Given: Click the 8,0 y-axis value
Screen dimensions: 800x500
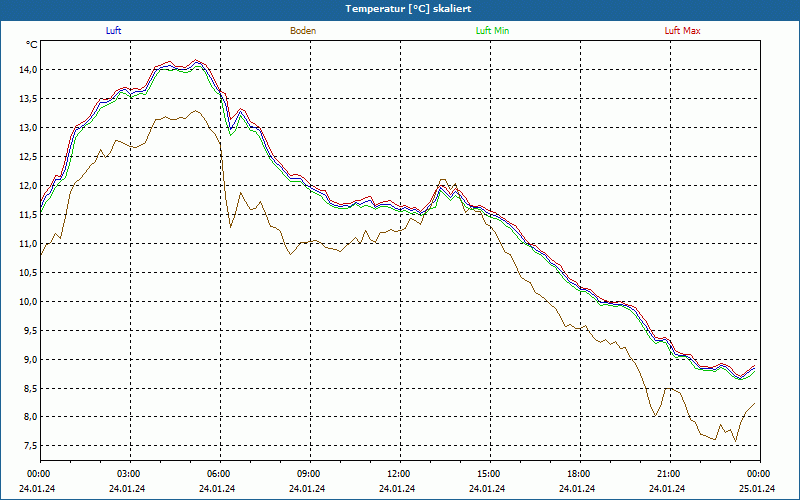Looking at the screenshot, I should (x=30, y=417).
